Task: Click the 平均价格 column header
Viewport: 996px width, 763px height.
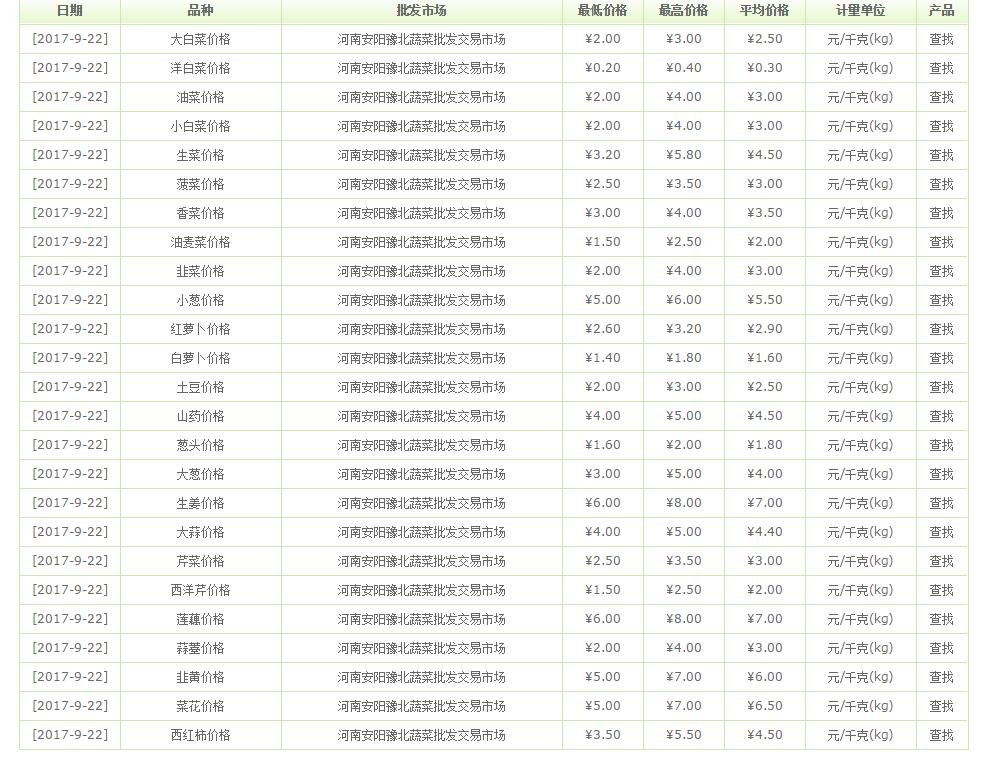Action: 764,11
